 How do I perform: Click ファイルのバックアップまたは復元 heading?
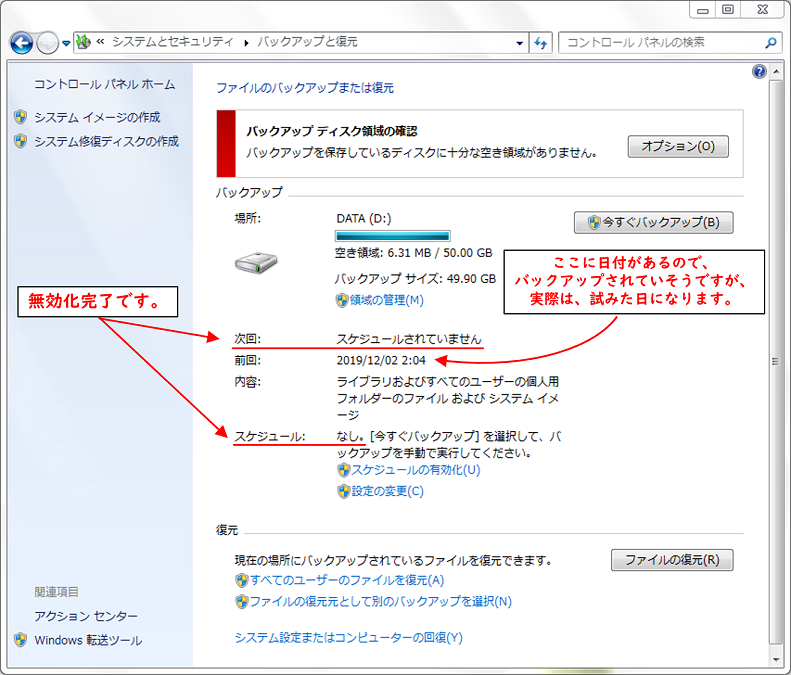pos(305,88)
